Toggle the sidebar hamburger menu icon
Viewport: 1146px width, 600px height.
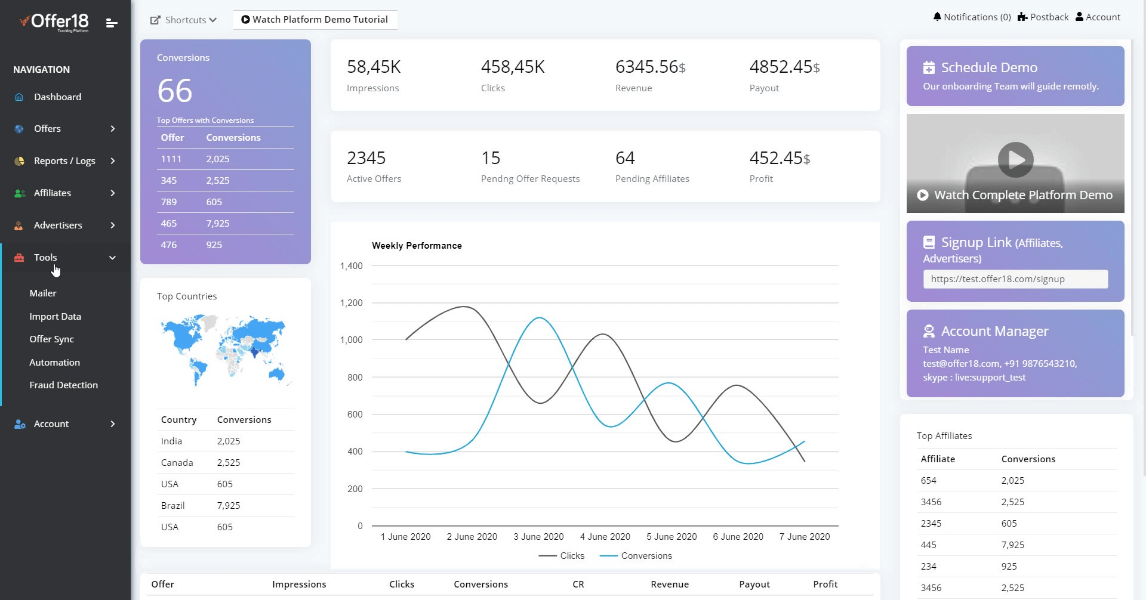click(x=111, y=22)
